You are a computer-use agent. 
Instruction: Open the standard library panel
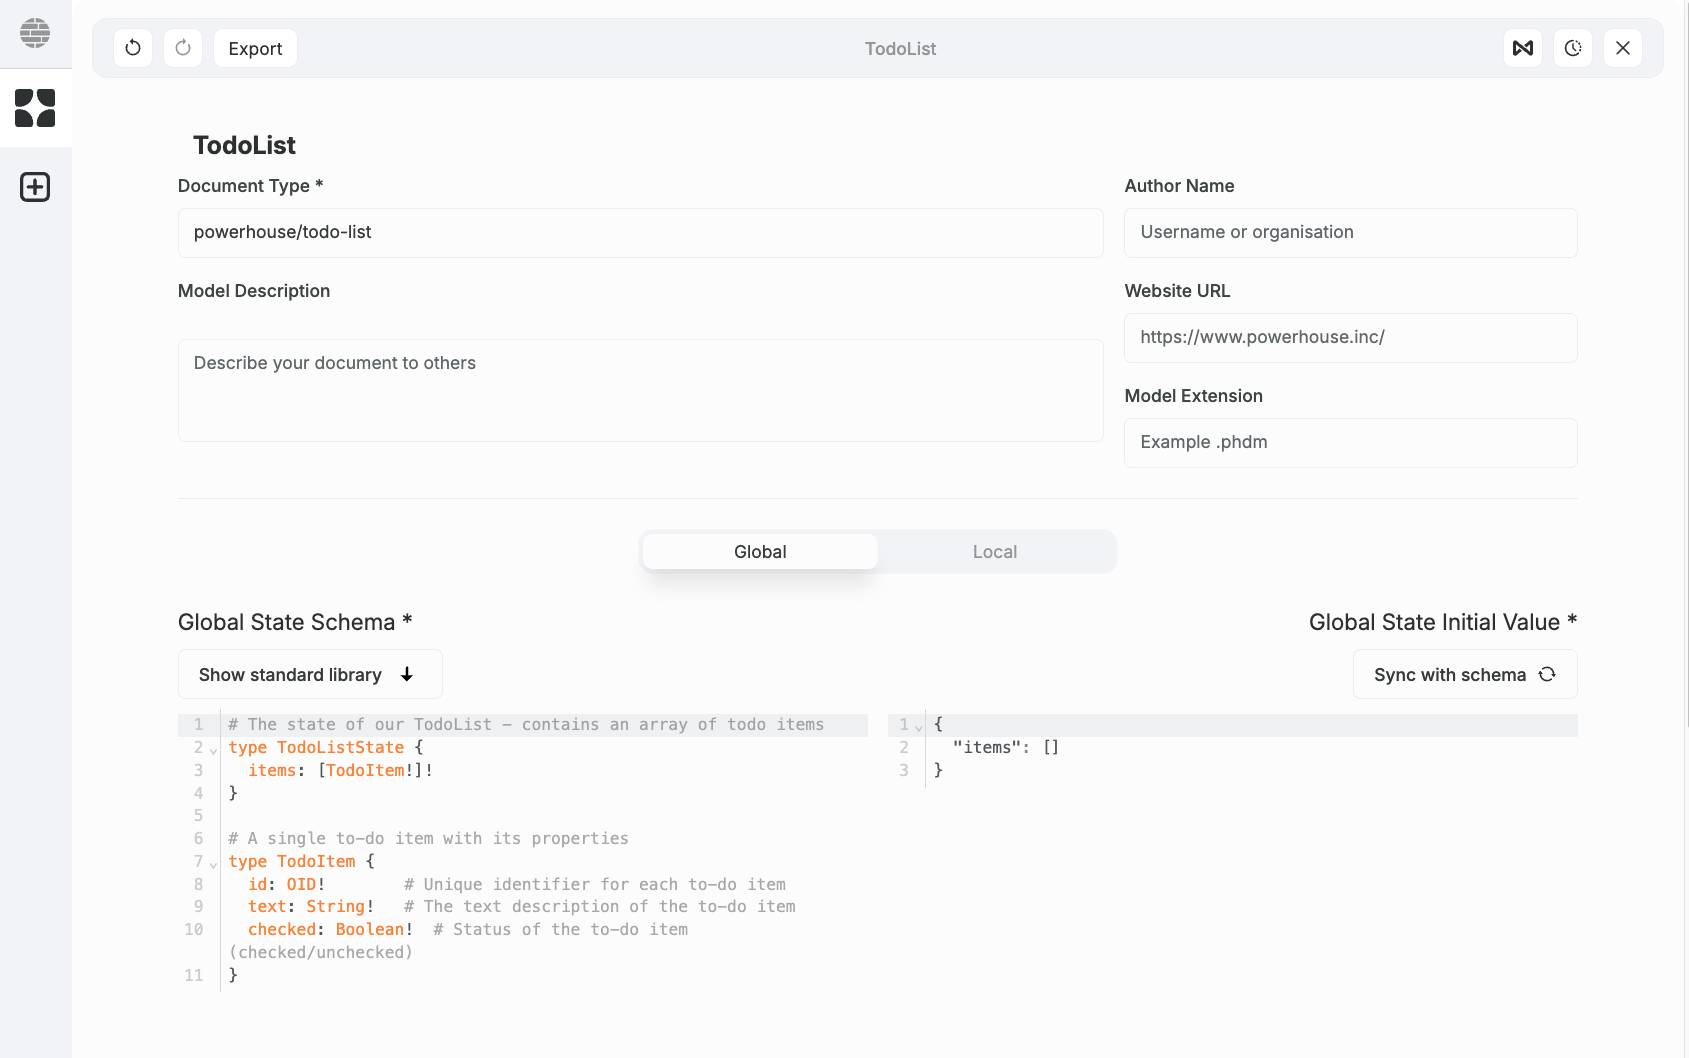[309, 674]
